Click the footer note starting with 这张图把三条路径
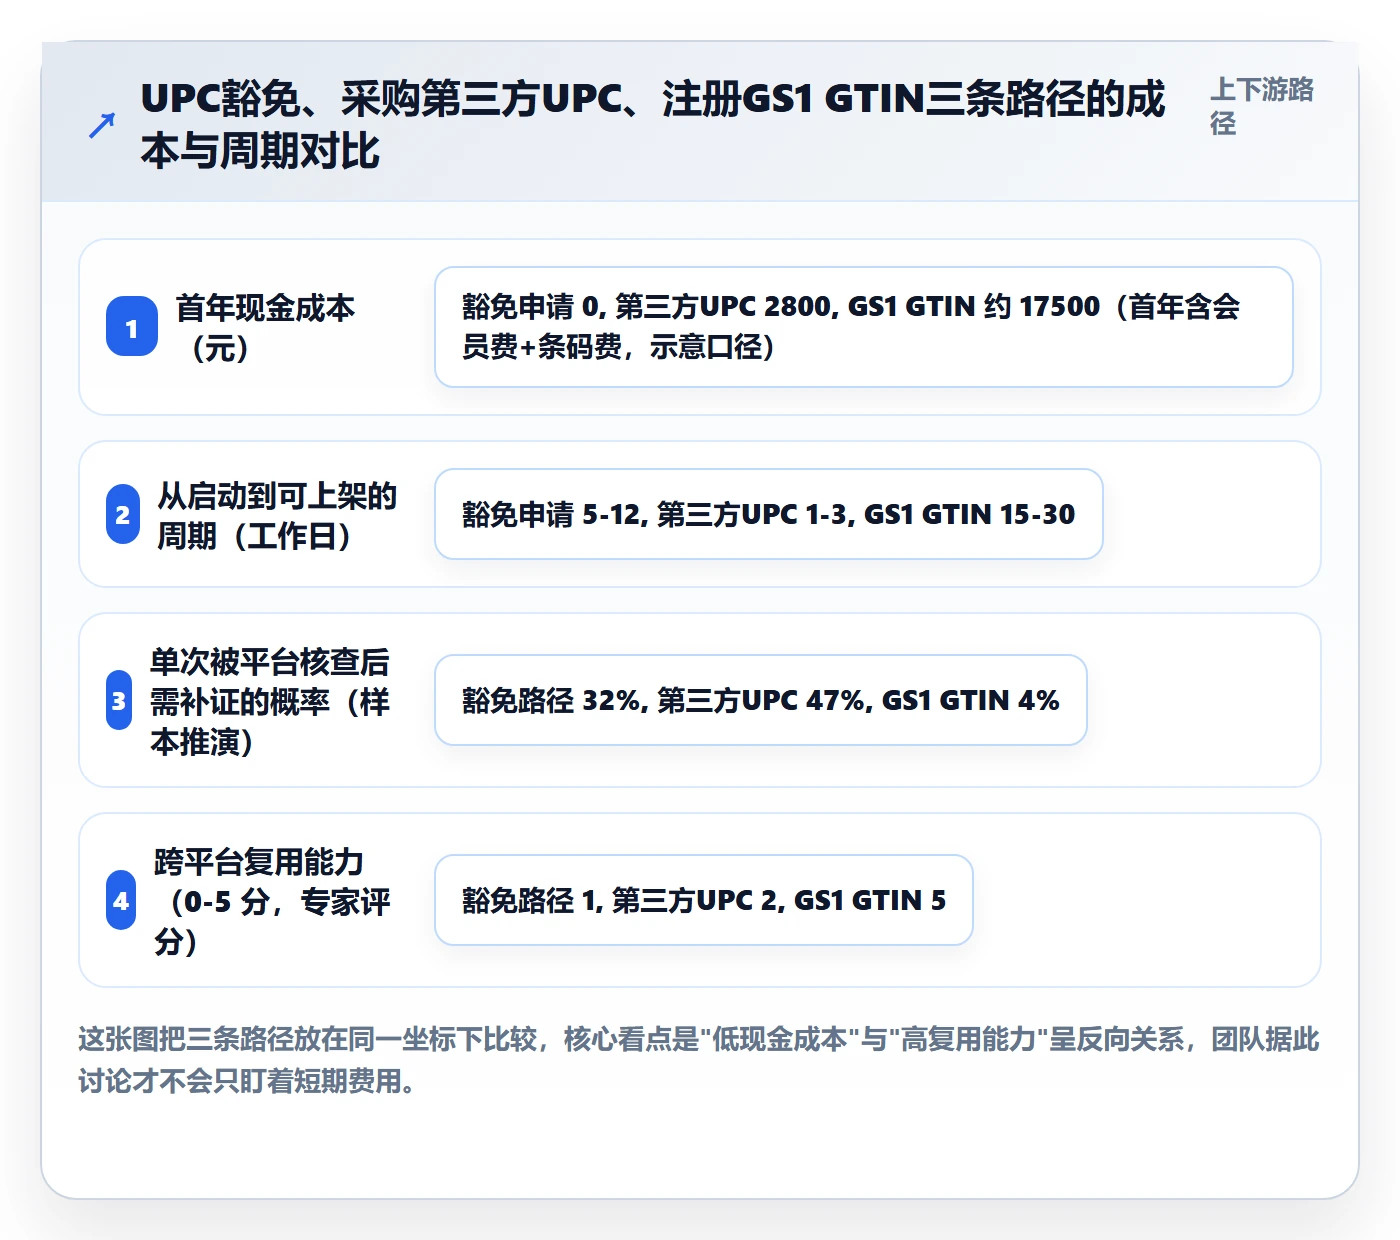Viewport: 1400px width, 1240px height. coord(699,1060)
